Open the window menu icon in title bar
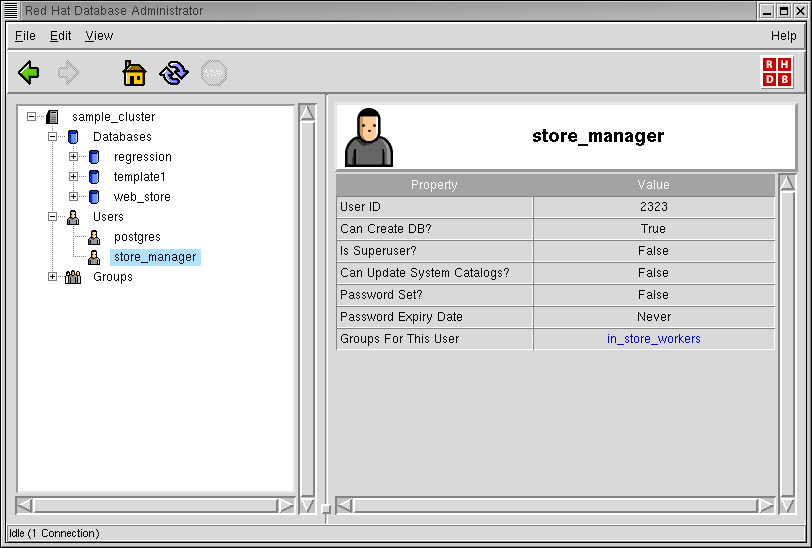 click(x=11, y=10)
